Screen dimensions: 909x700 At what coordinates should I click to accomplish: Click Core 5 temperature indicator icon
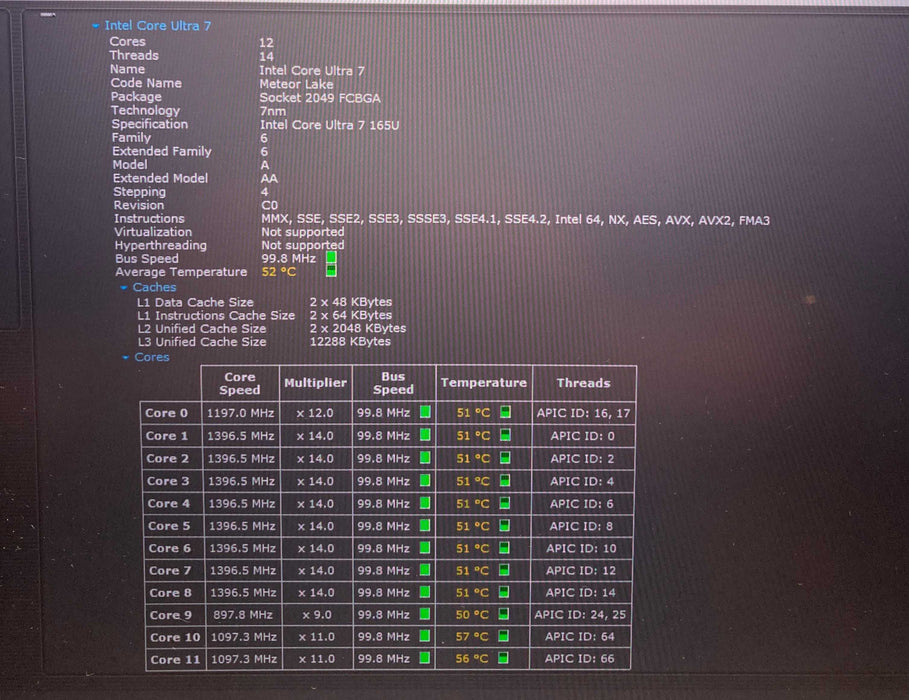(505, 525)
